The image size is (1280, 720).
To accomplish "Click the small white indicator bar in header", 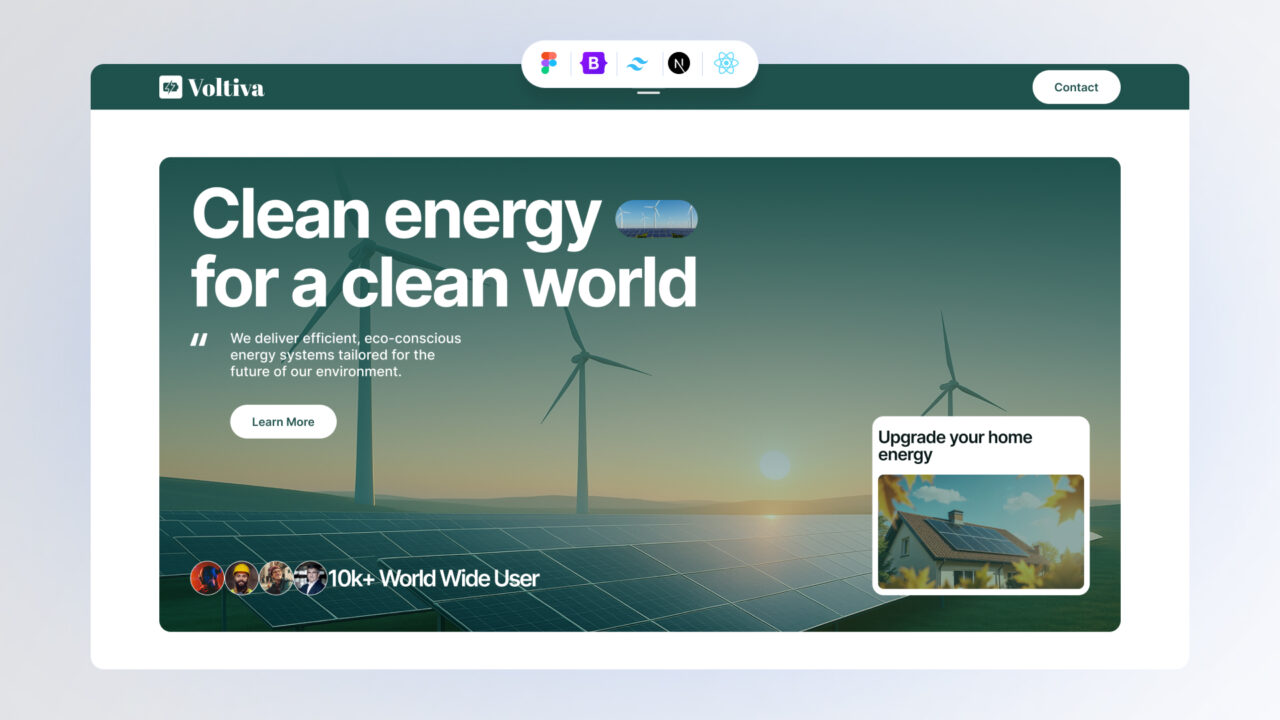I will (648, 93).
